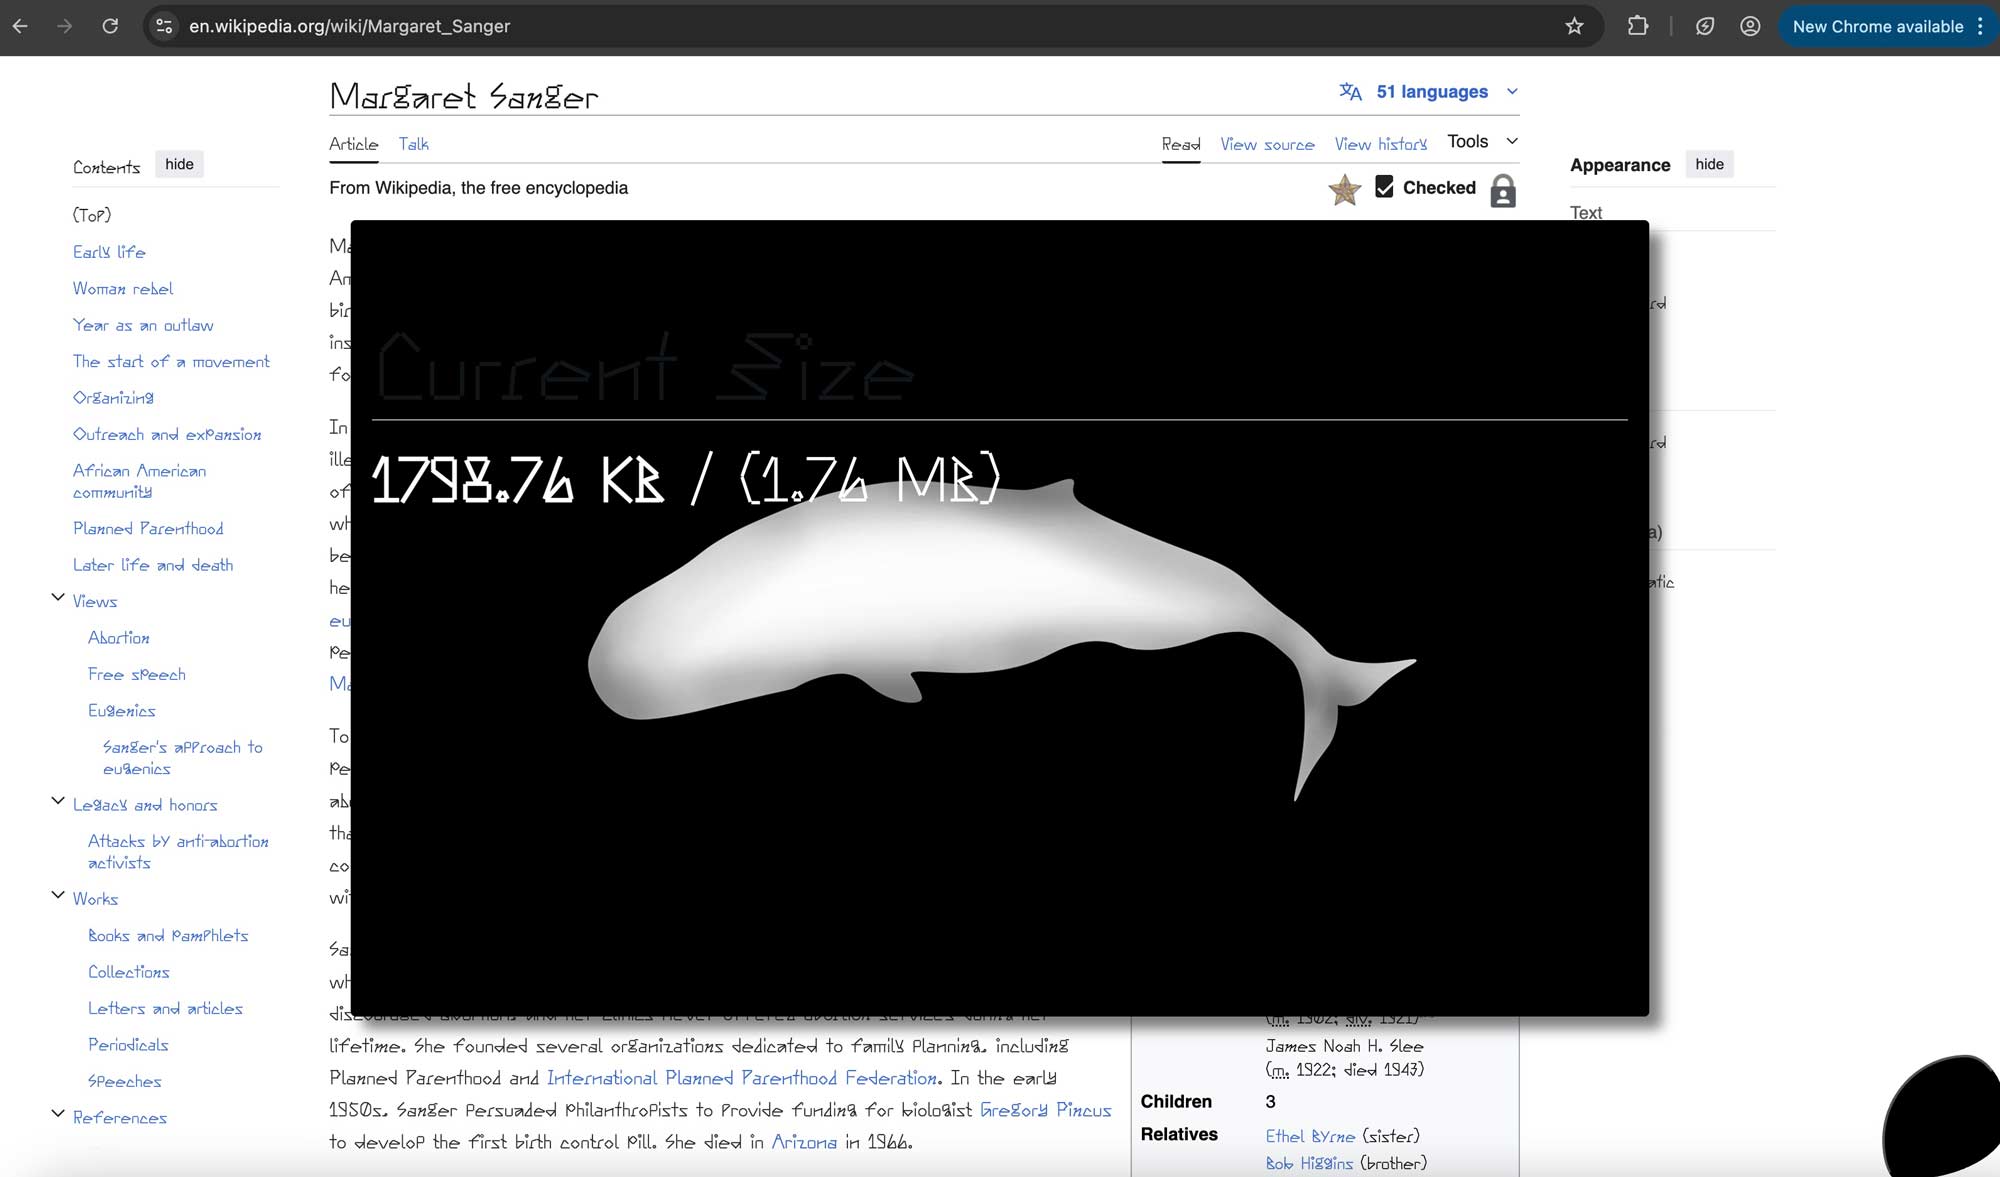The image size is (2000, 1177).
Task: Open the Chrome profile avatar icon
Action: click(1750, 27)
